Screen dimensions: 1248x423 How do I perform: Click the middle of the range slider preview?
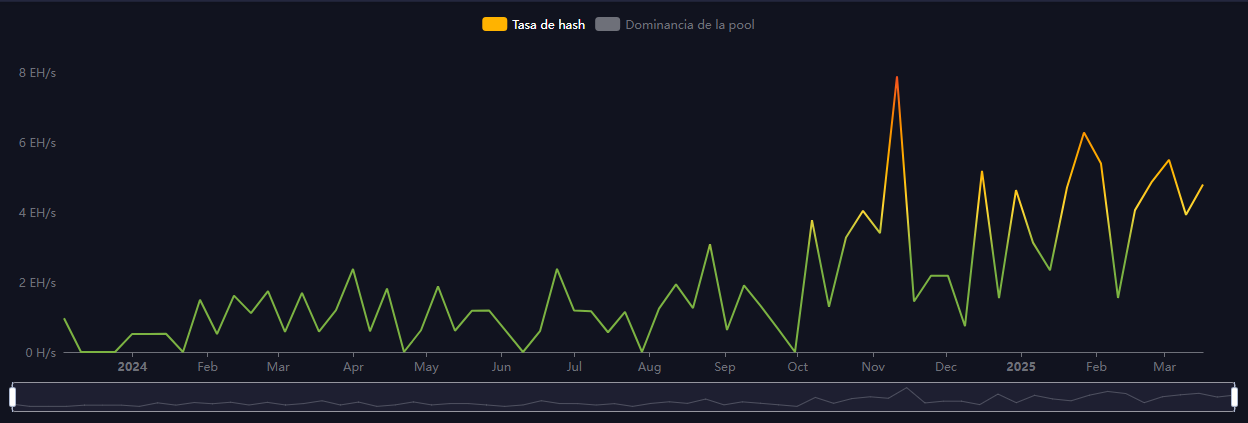(624, 397)
